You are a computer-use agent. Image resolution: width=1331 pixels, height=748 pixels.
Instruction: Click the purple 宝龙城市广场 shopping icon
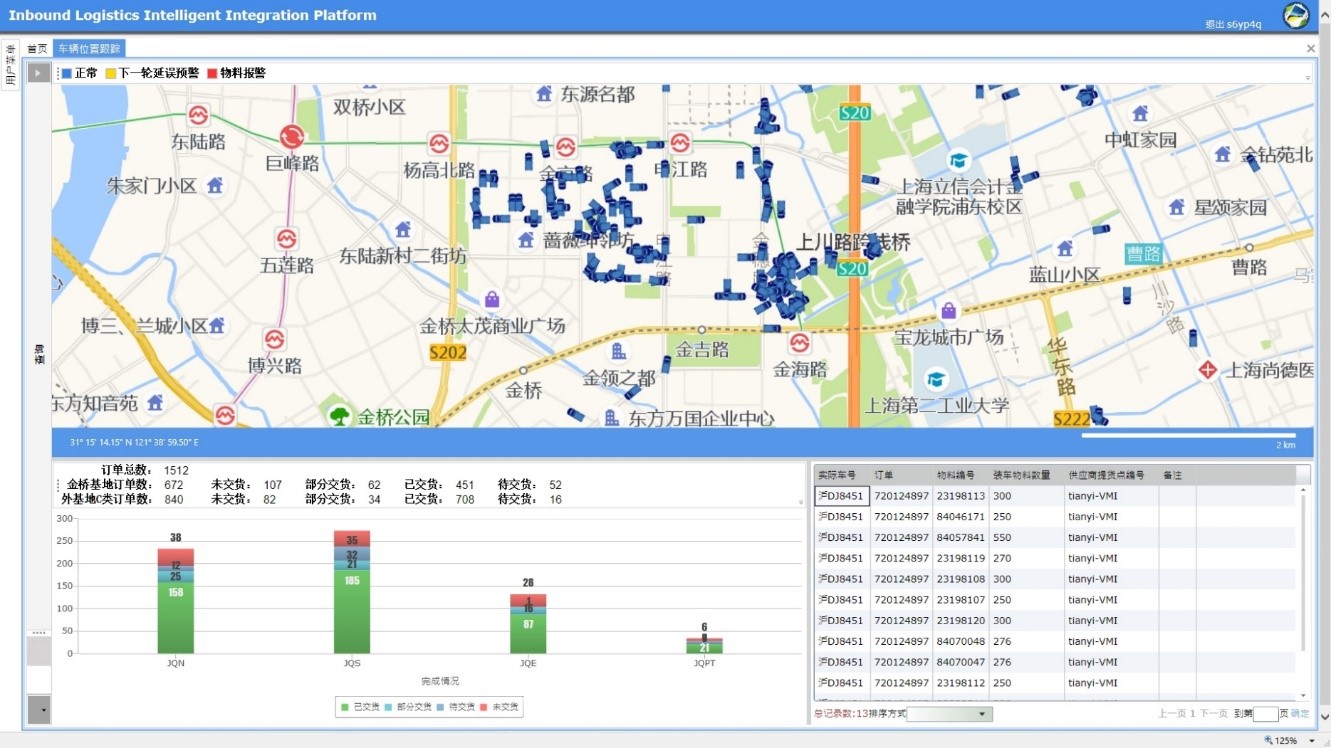tap(949, 310)
